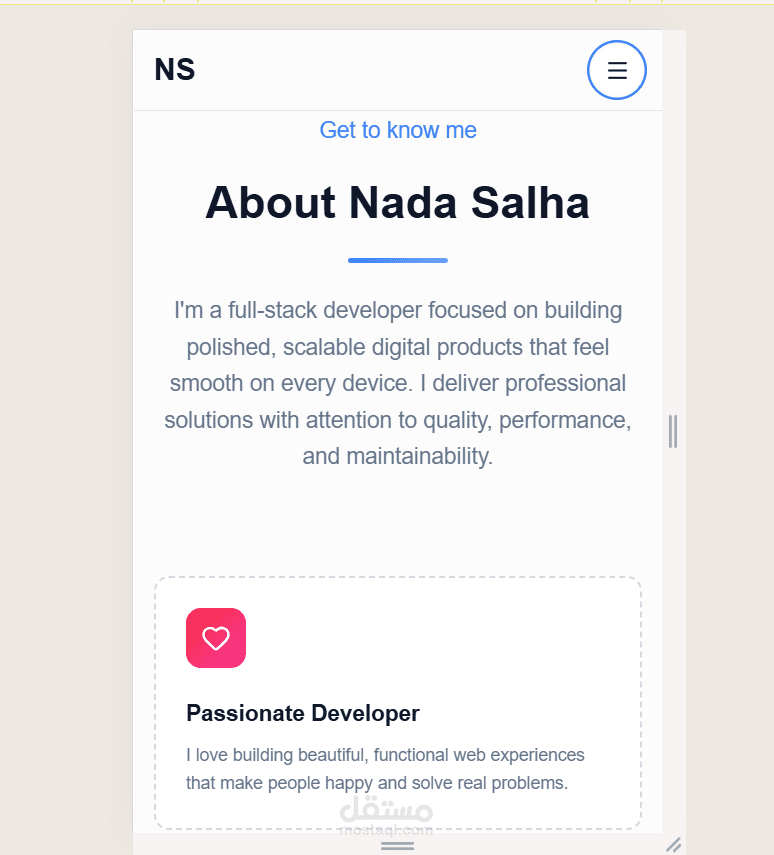Click the 'About Nada Salha' heading
The image size is (774, 855).
tap(397, 203)
